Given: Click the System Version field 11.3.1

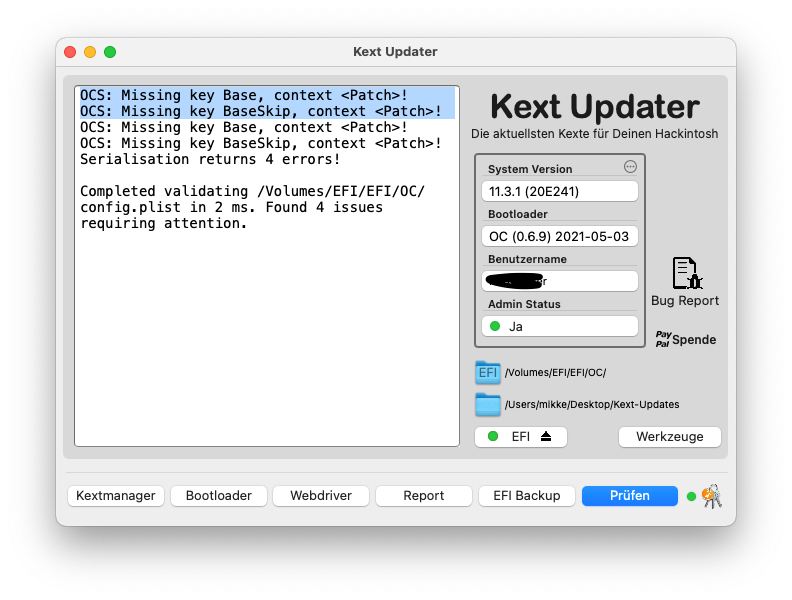Looking at the screenshot, I should (560, 191).
